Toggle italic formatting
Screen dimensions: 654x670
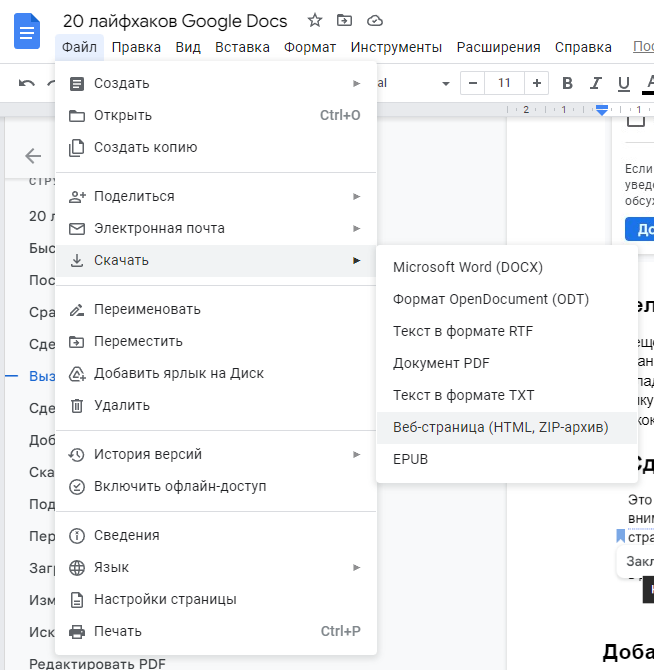(x=595, y=83)
